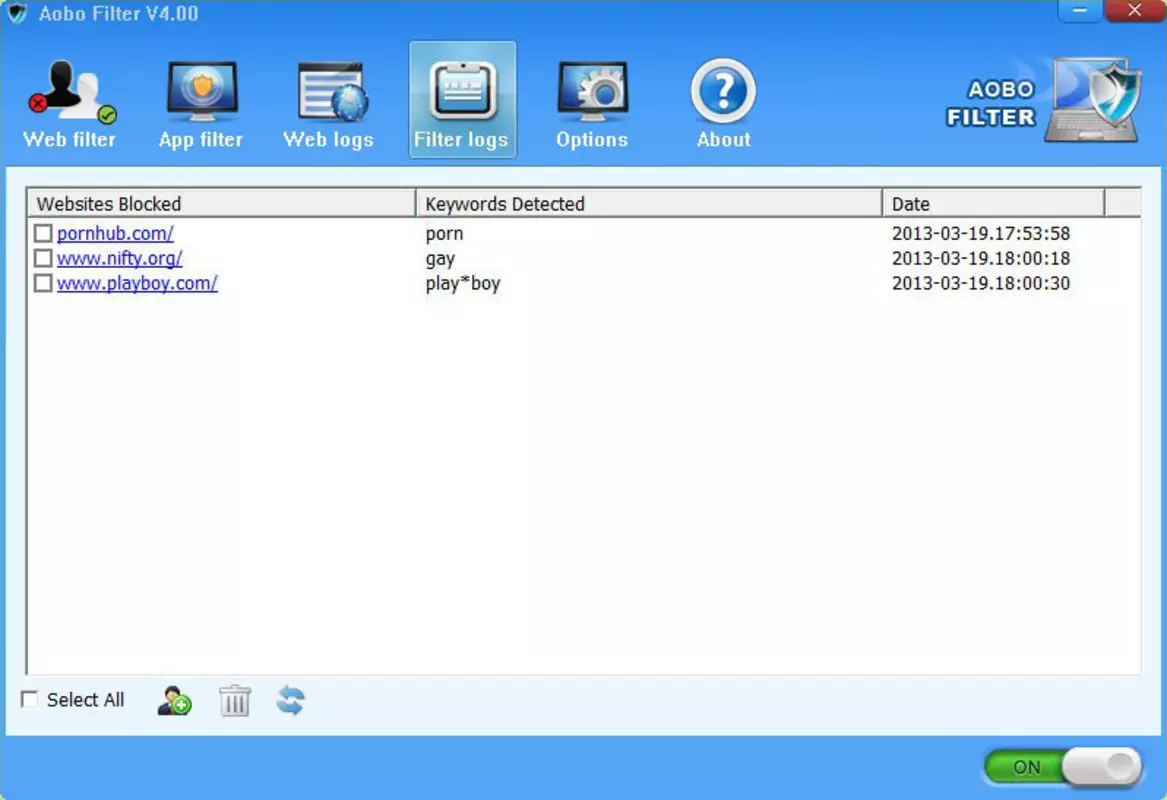The width and height of the screenshot is (1167, 800).
Task: Click the Aobo Filter laptop shield logo
Action: coord(1093,100)
